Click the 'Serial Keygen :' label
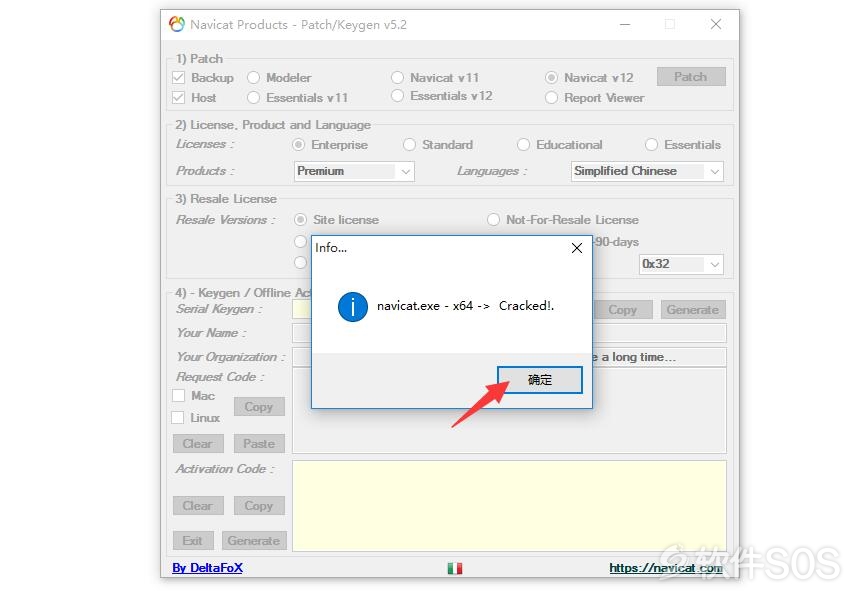This screenshot has height=591, width=854. point(219,309)
